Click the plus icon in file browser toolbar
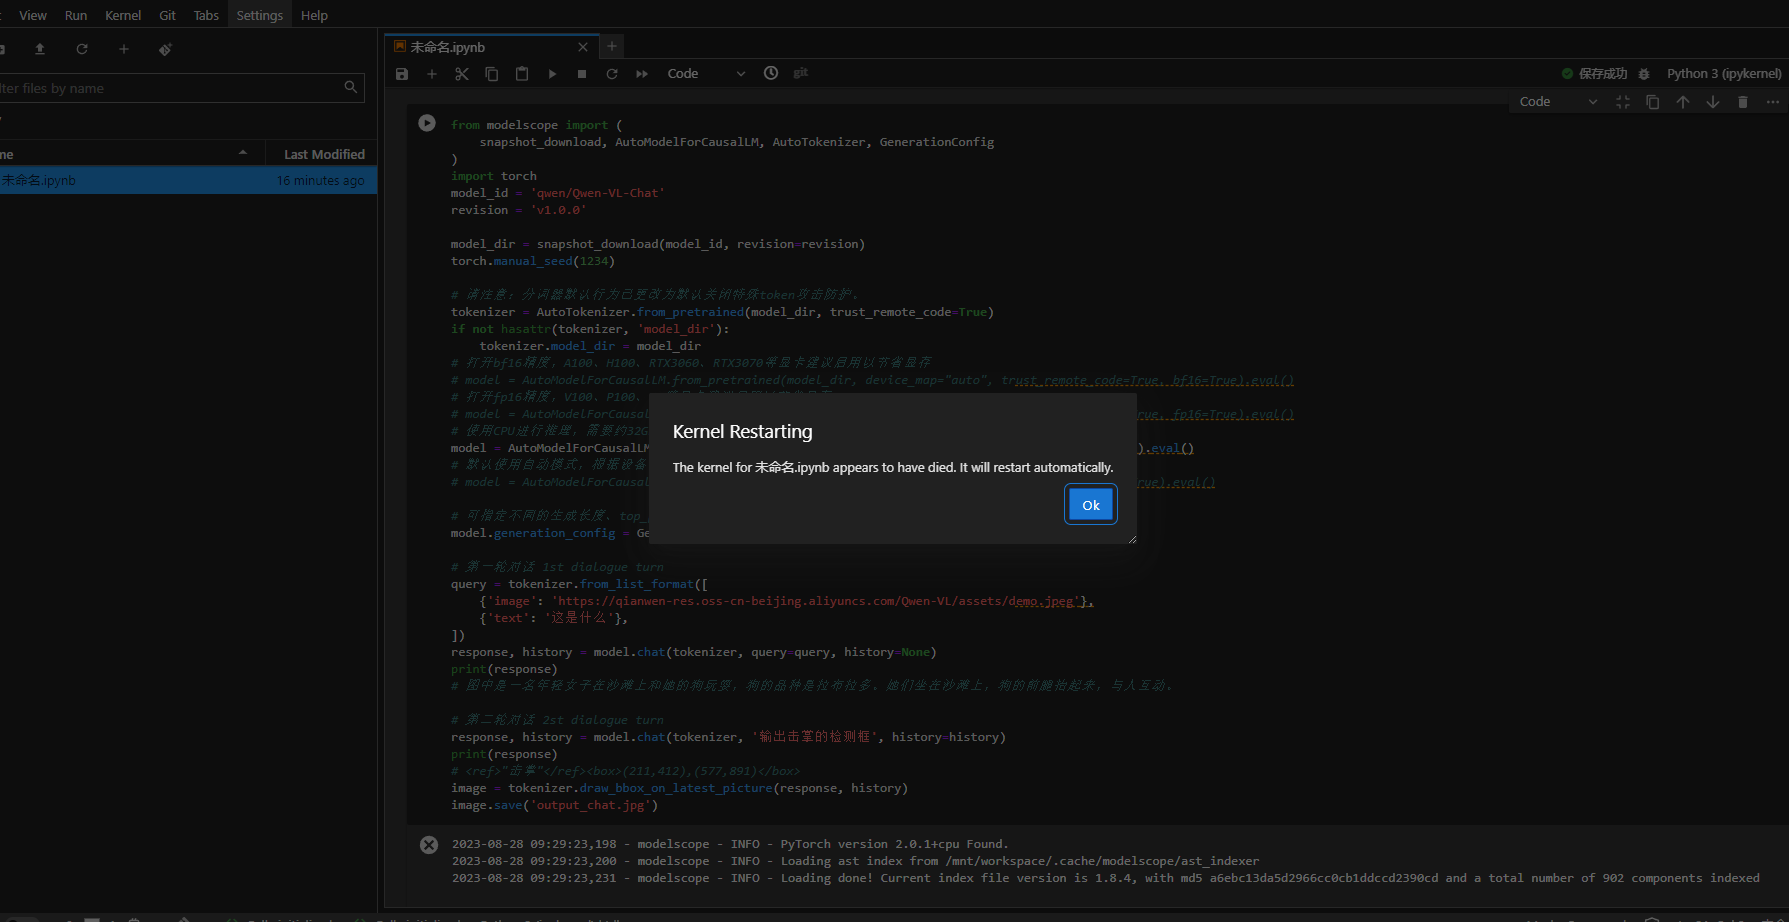 click(x=124, y=49)
